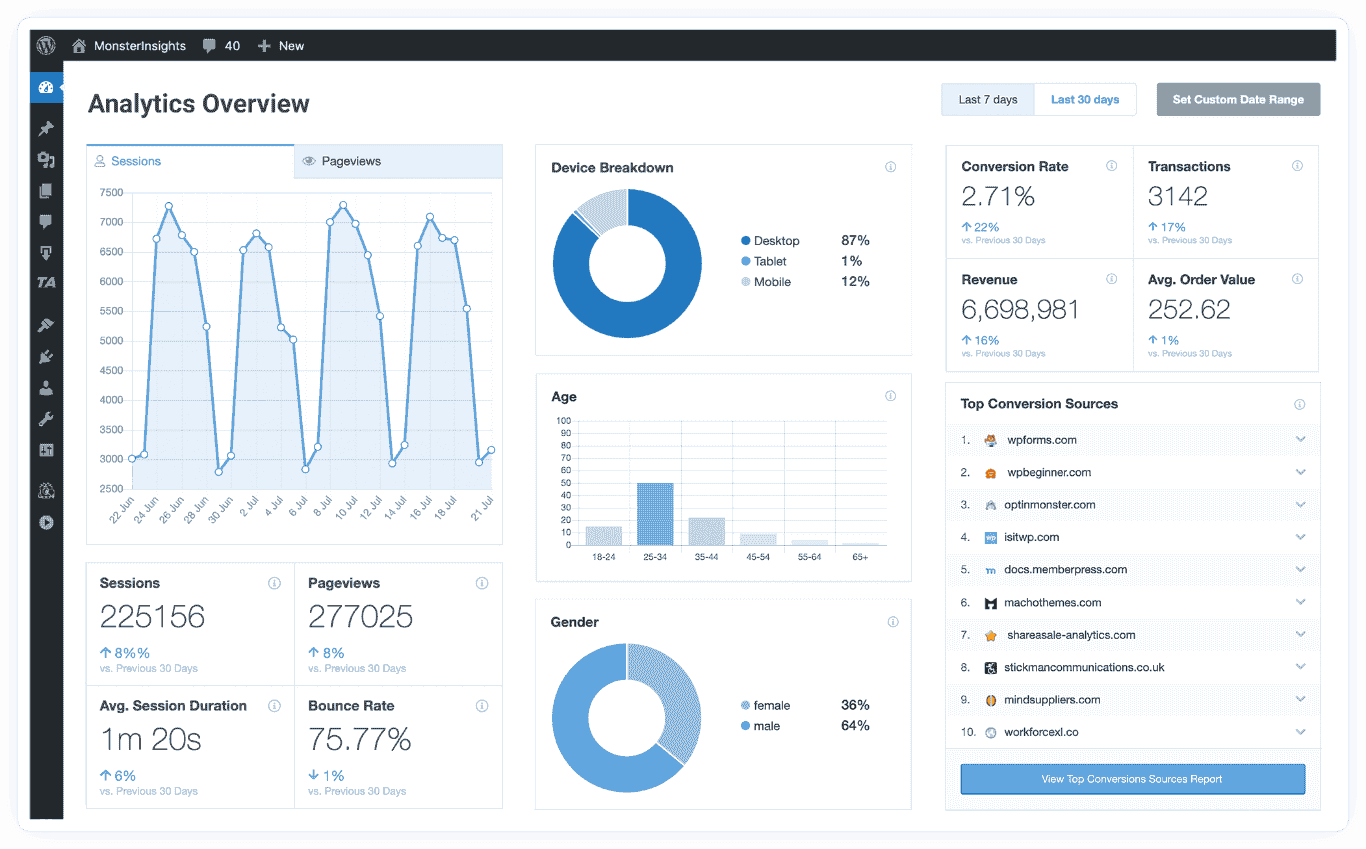Expand the machothemes.com conversion source row
This screenshot has height=849, width=1366.
pyautogui.click(x=1301, y=602)
